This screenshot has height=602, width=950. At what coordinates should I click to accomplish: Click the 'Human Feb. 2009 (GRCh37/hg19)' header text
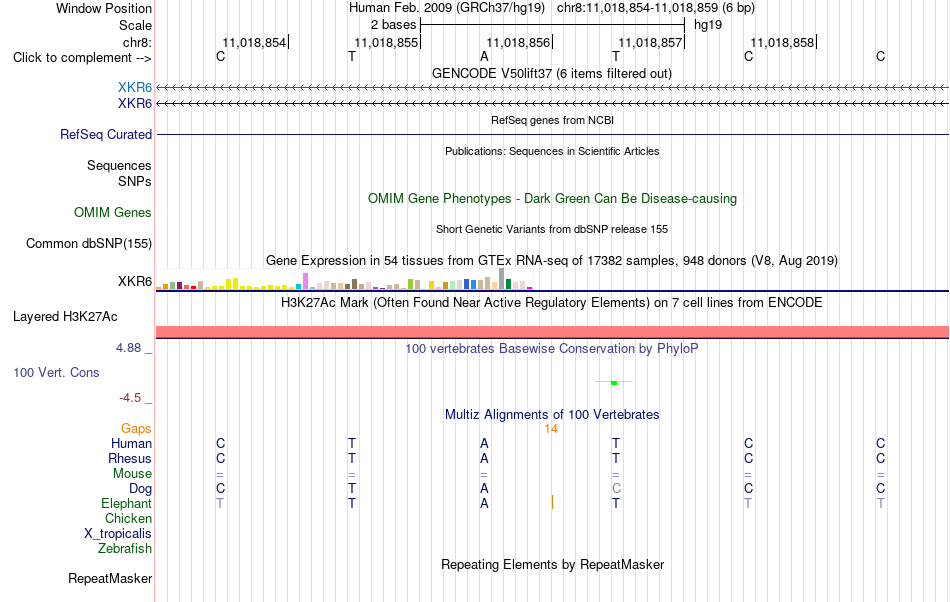coord(447,8)
